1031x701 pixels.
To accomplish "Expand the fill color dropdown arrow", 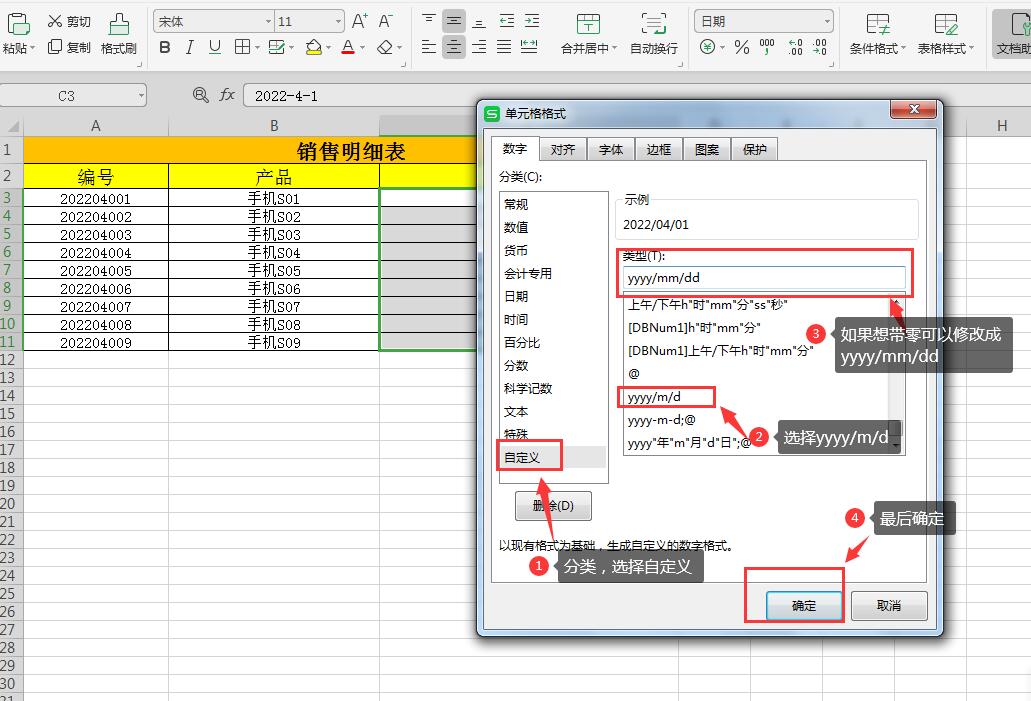I will (327, 48).
